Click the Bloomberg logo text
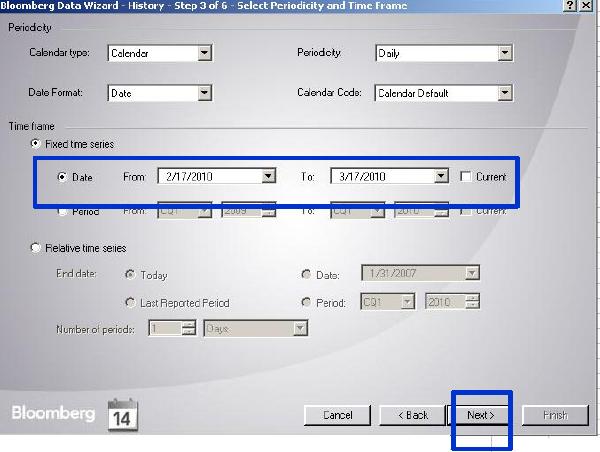Viewport: 600px width, 452px height. [53, 414]
